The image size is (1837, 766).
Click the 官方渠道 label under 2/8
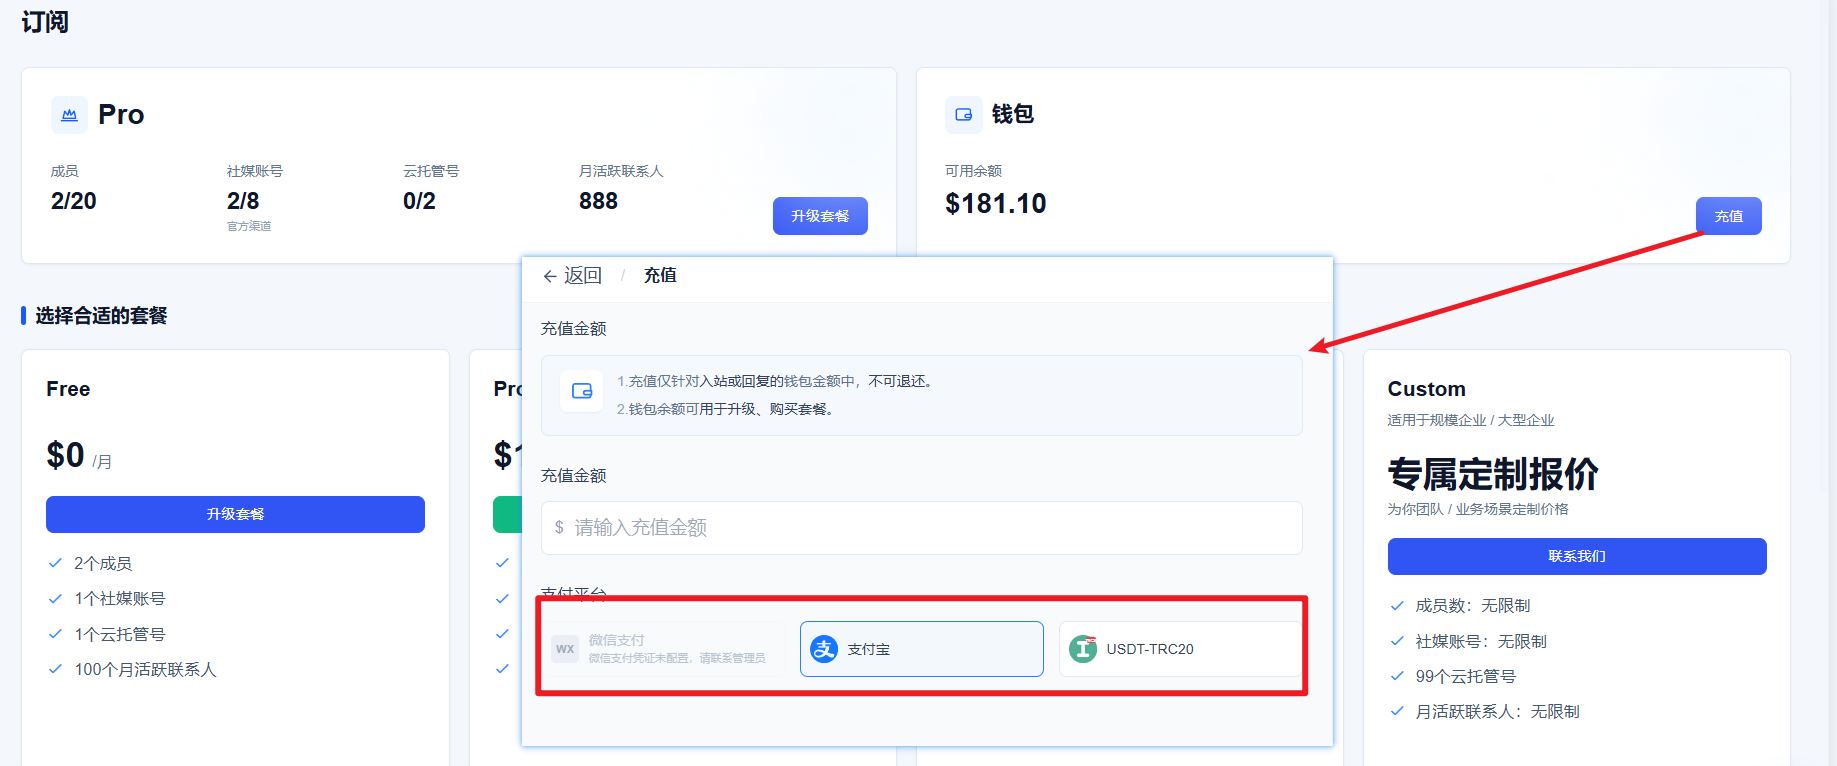click(x=249, y=226)
